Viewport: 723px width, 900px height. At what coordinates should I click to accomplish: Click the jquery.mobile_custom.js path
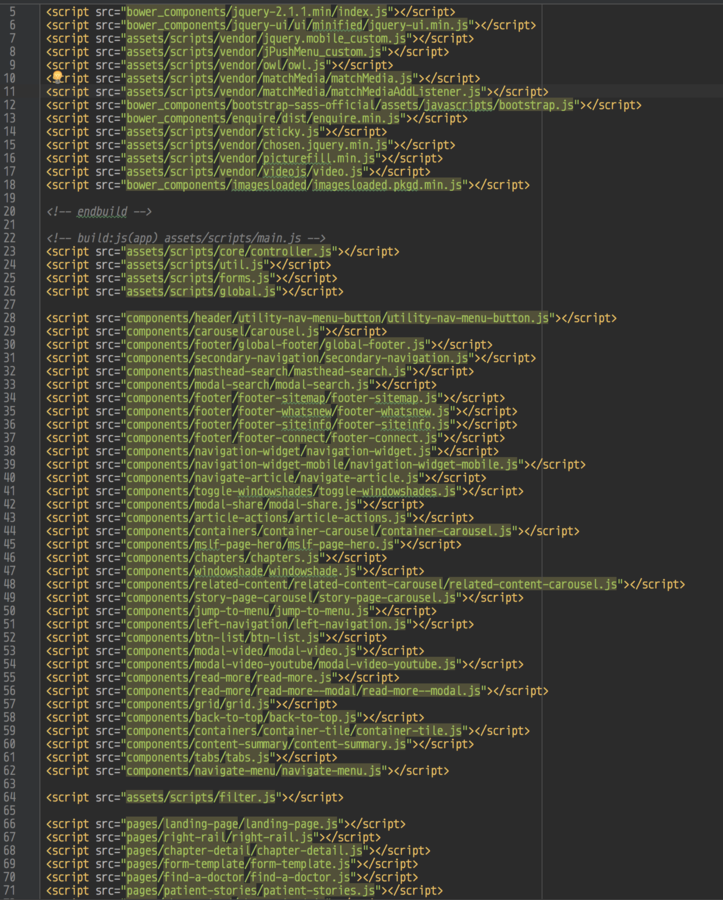(x=266, y=38)
